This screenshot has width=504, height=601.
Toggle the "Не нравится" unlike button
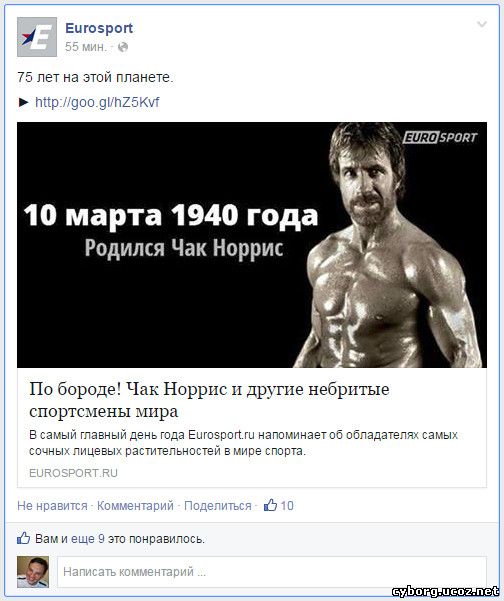[52, 506]
